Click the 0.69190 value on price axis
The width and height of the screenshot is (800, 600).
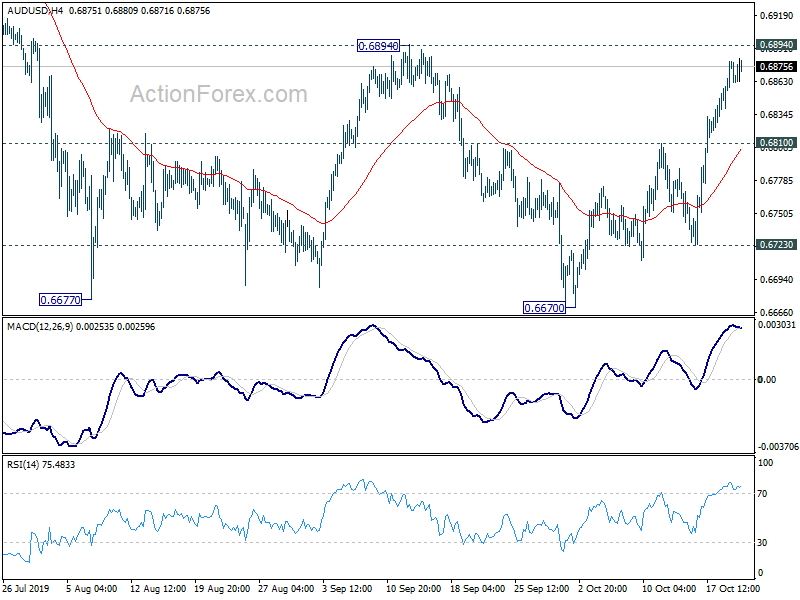coord(777,16)
